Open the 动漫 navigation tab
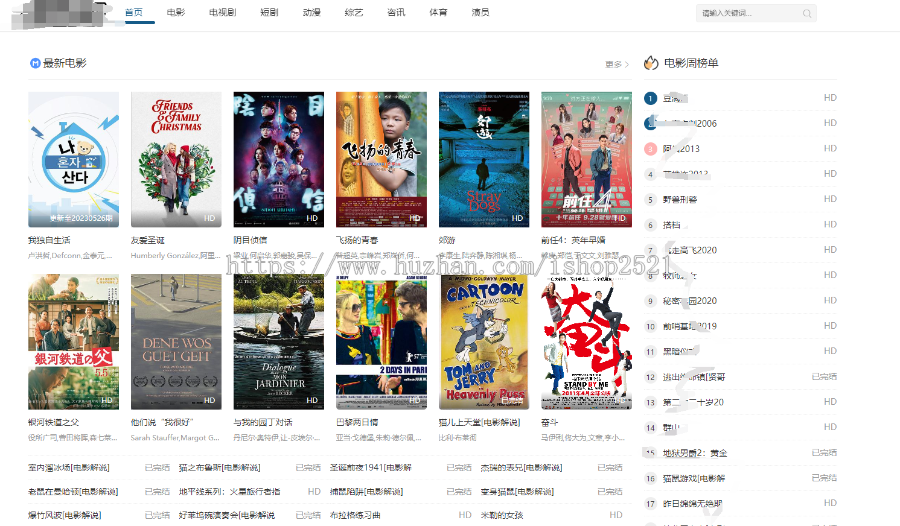 (x=312, y=12)
